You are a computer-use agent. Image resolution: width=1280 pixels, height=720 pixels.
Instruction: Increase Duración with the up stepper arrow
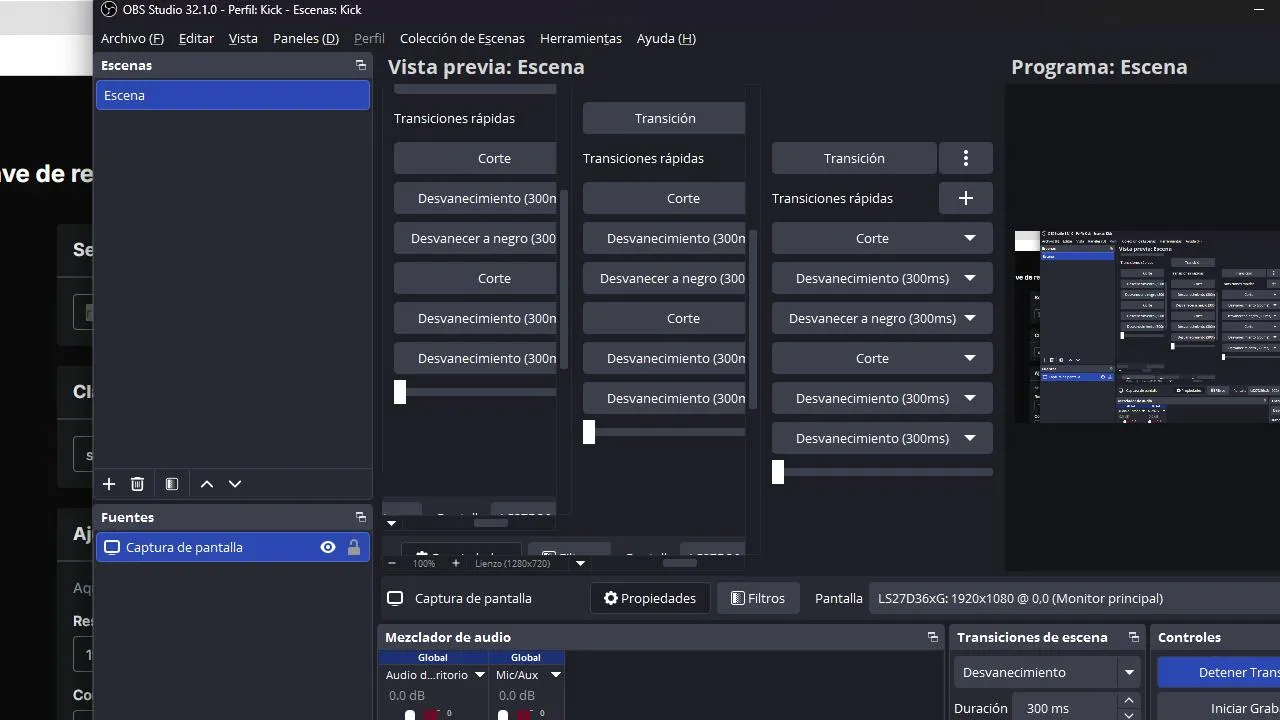point(1129,701)
